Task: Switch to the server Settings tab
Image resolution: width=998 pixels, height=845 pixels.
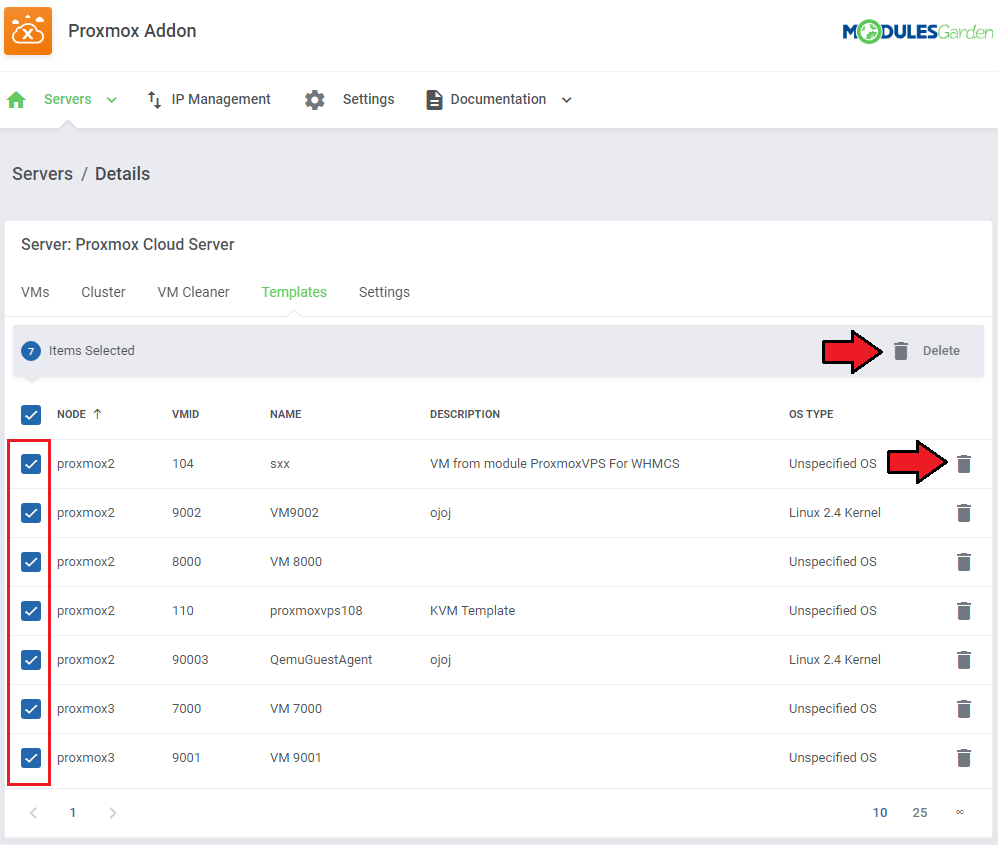Action: 384,292
